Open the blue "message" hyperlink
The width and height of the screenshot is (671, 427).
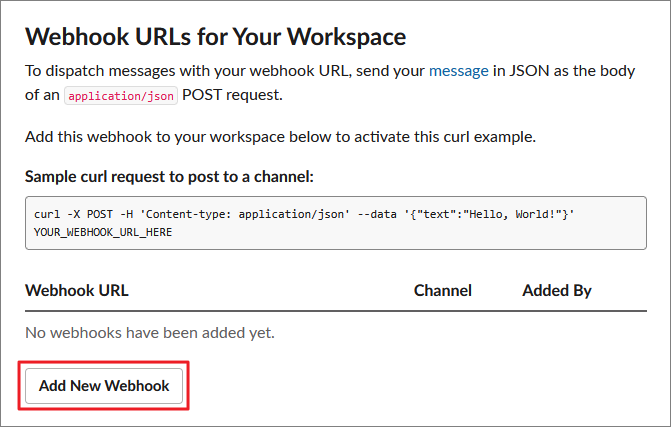click(x=459, y=71)
